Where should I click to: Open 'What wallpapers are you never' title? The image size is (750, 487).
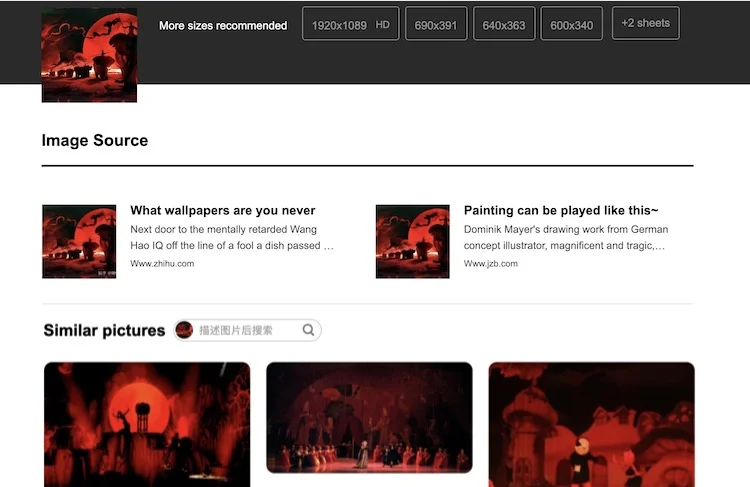222,210
